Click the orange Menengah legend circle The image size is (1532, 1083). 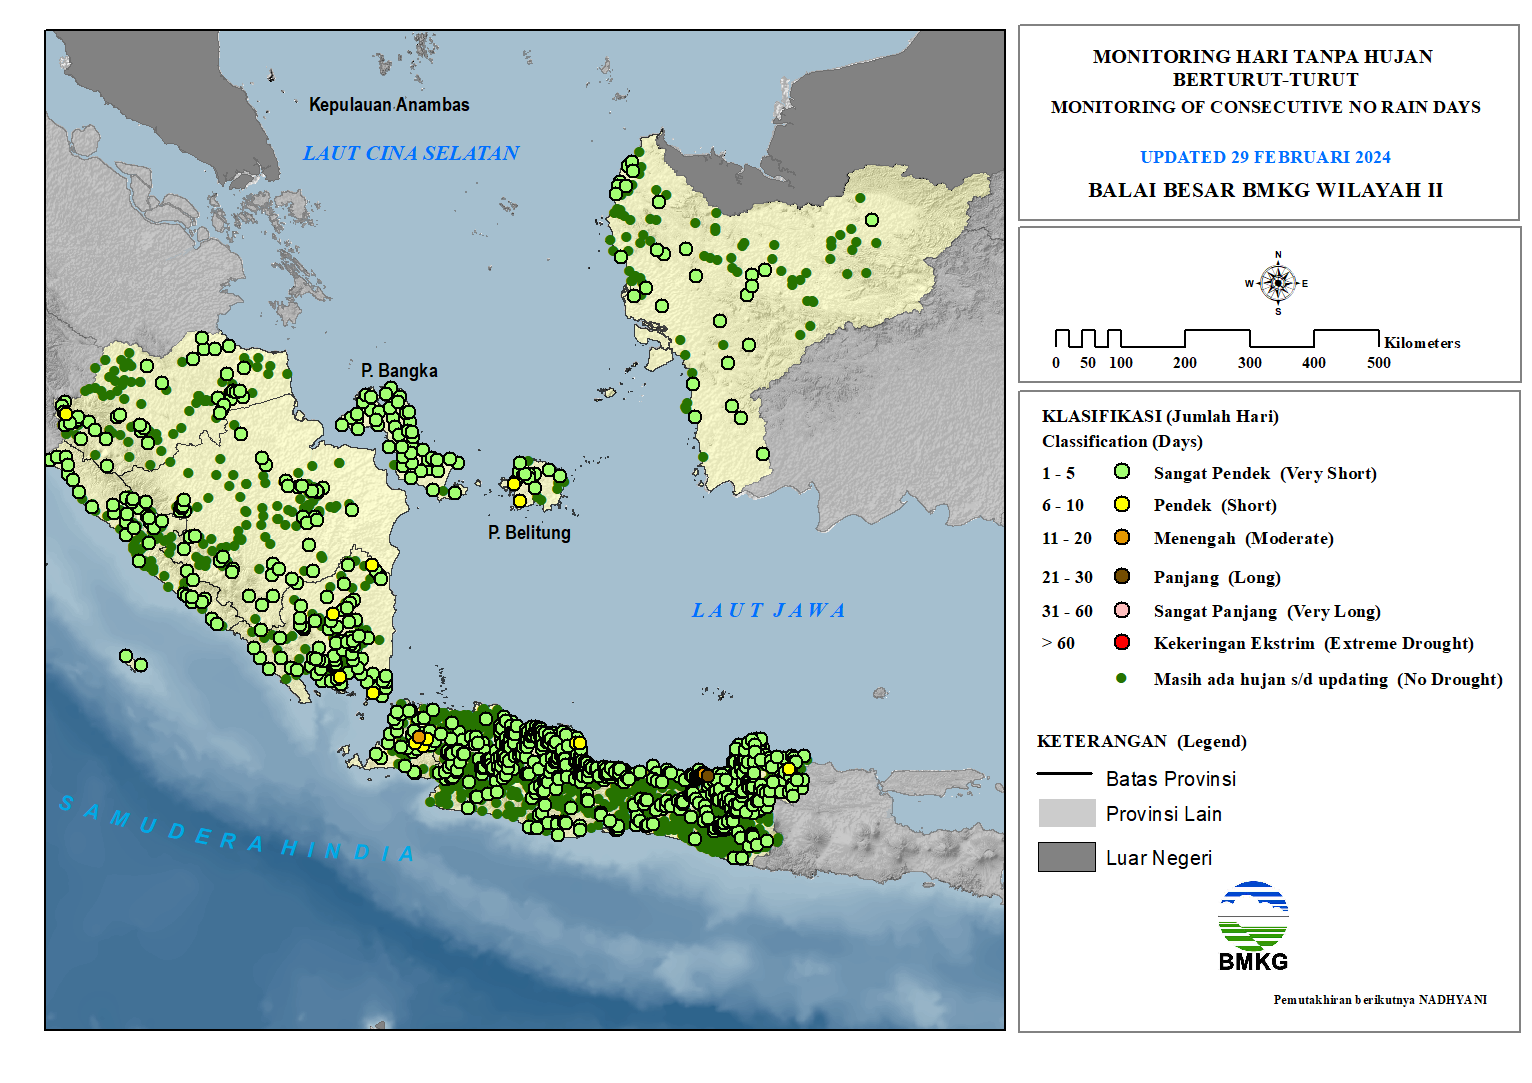(x=1122, y=537)
